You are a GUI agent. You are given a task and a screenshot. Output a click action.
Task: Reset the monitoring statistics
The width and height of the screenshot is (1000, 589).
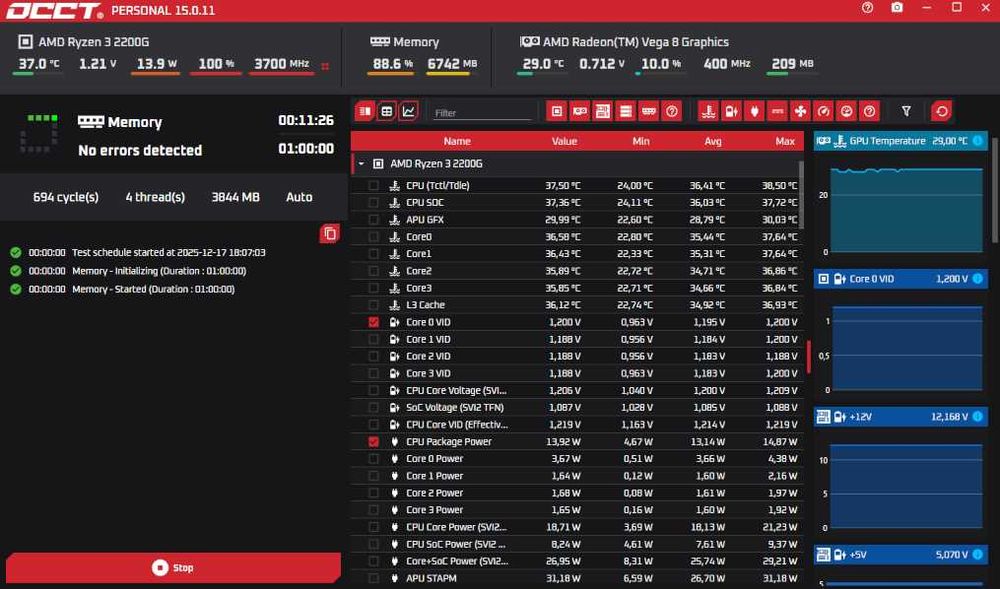click(941, 111)
